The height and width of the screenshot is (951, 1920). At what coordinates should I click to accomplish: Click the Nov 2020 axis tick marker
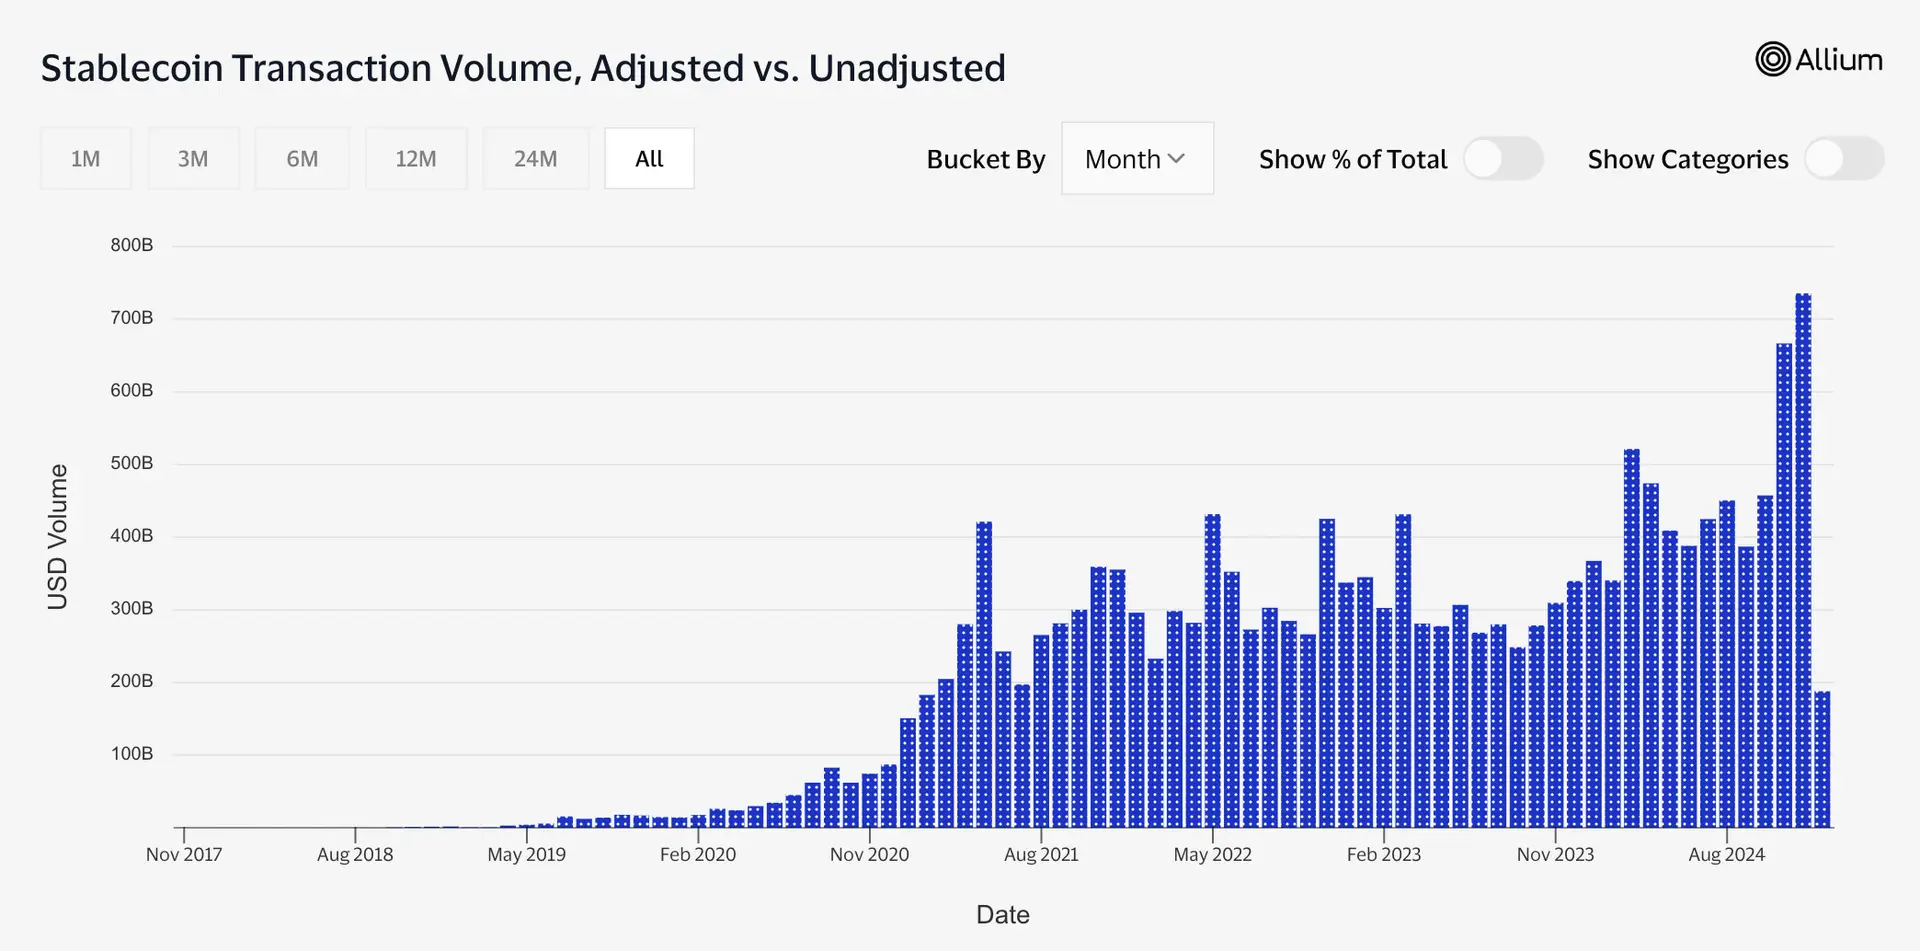[869, 835]
